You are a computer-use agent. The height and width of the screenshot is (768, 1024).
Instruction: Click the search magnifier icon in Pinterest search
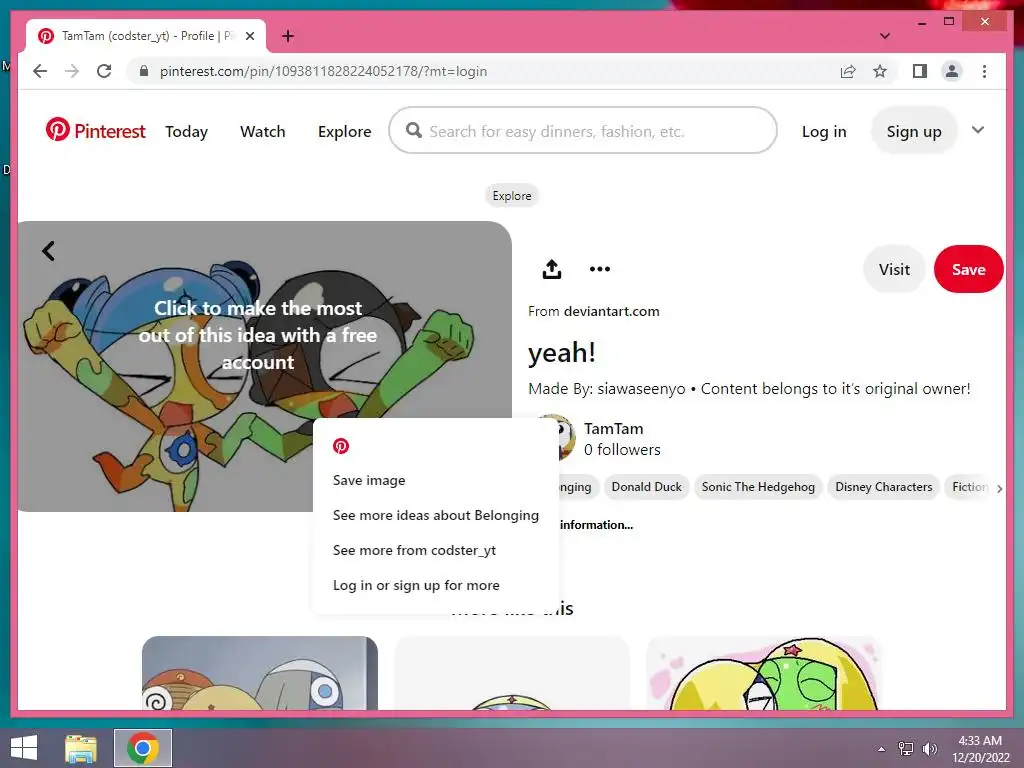tap(413, 131)
